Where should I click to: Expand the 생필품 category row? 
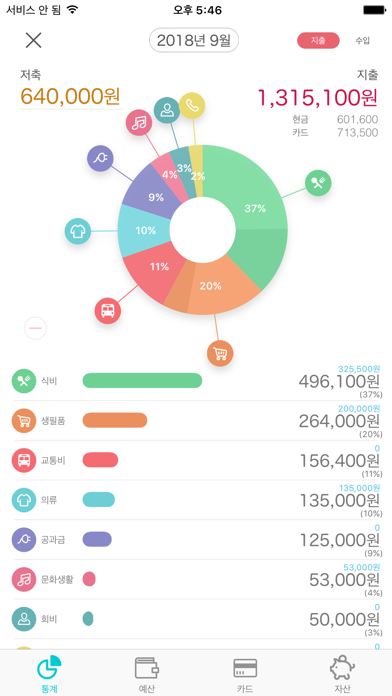(196, 420)
